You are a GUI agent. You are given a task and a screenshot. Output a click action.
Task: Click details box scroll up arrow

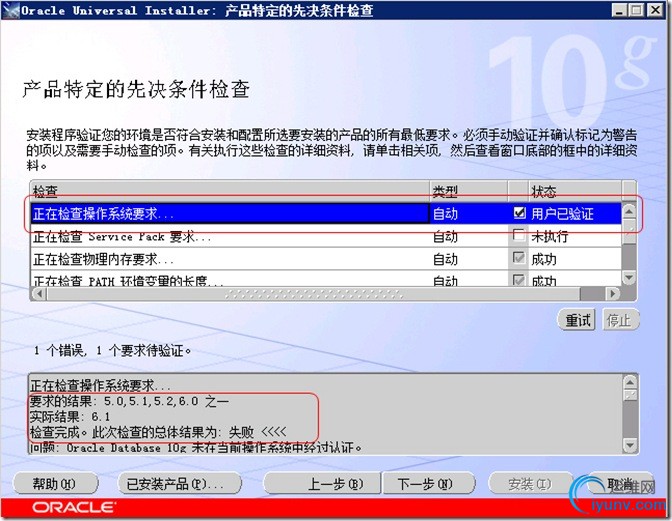[x=630, y=382]
